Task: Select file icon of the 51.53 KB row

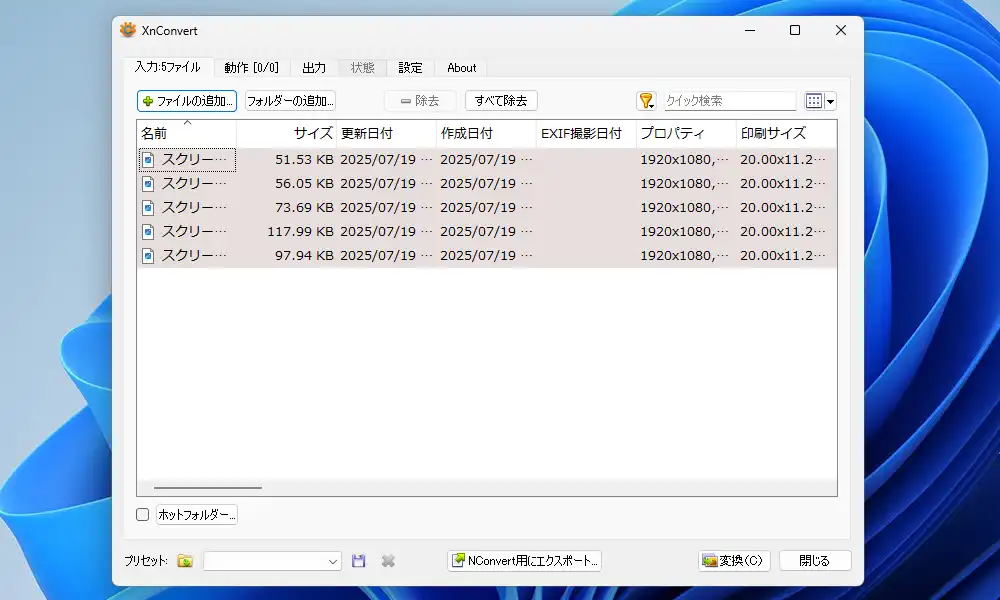Action: coord(148,159)
